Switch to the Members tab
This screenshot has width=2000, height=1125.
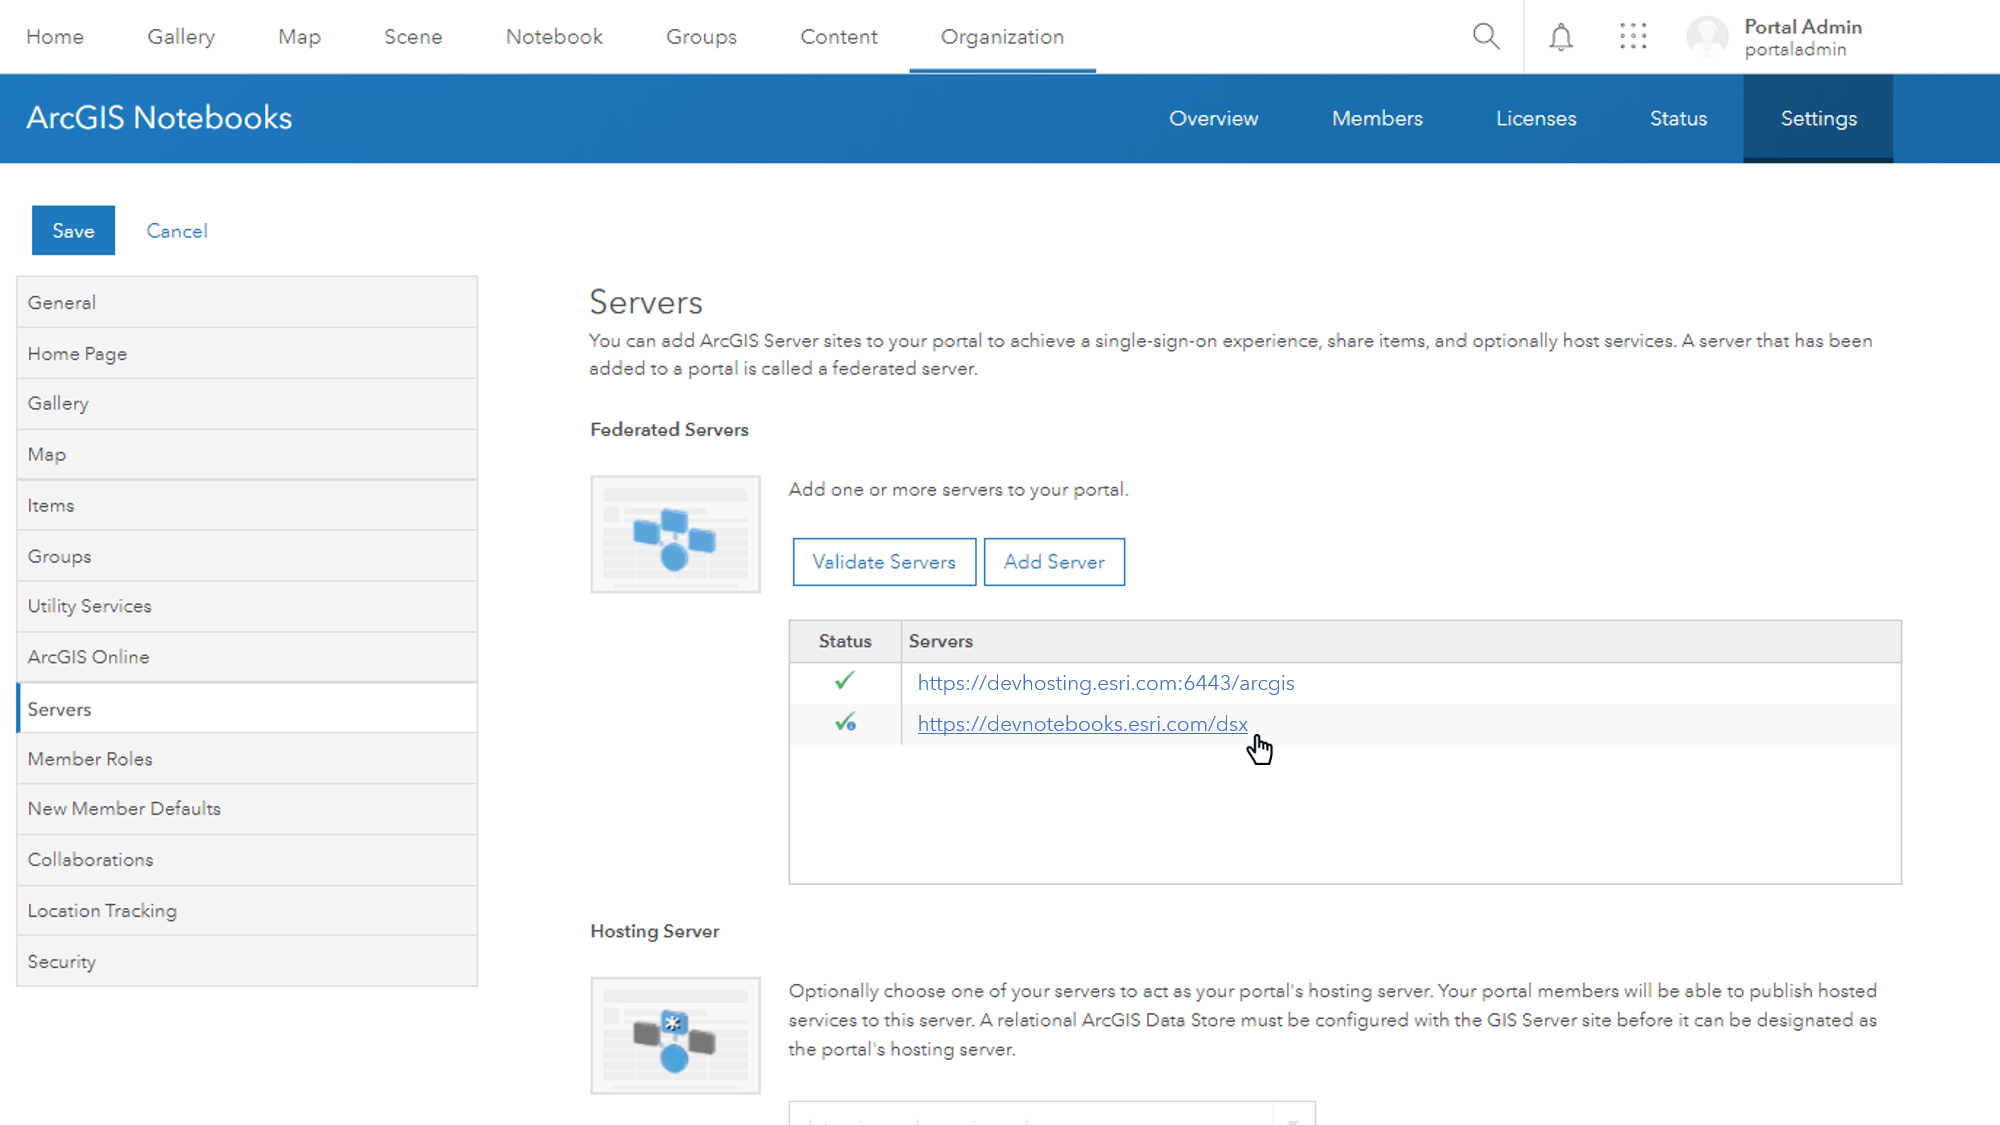coord(1377,118)
